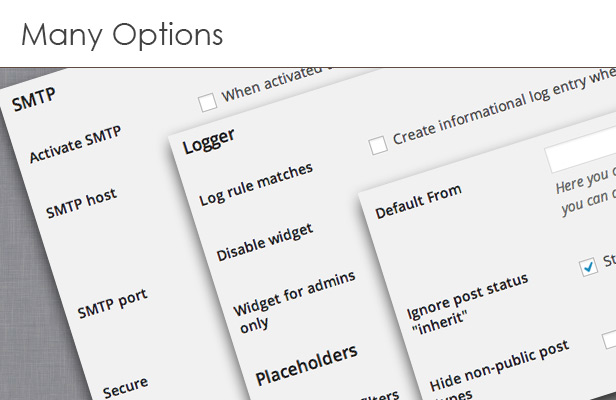The width and height of the screenshot is (616, 400).
Task: Click the "Activate SMTP" label
Action: [77, 145]
